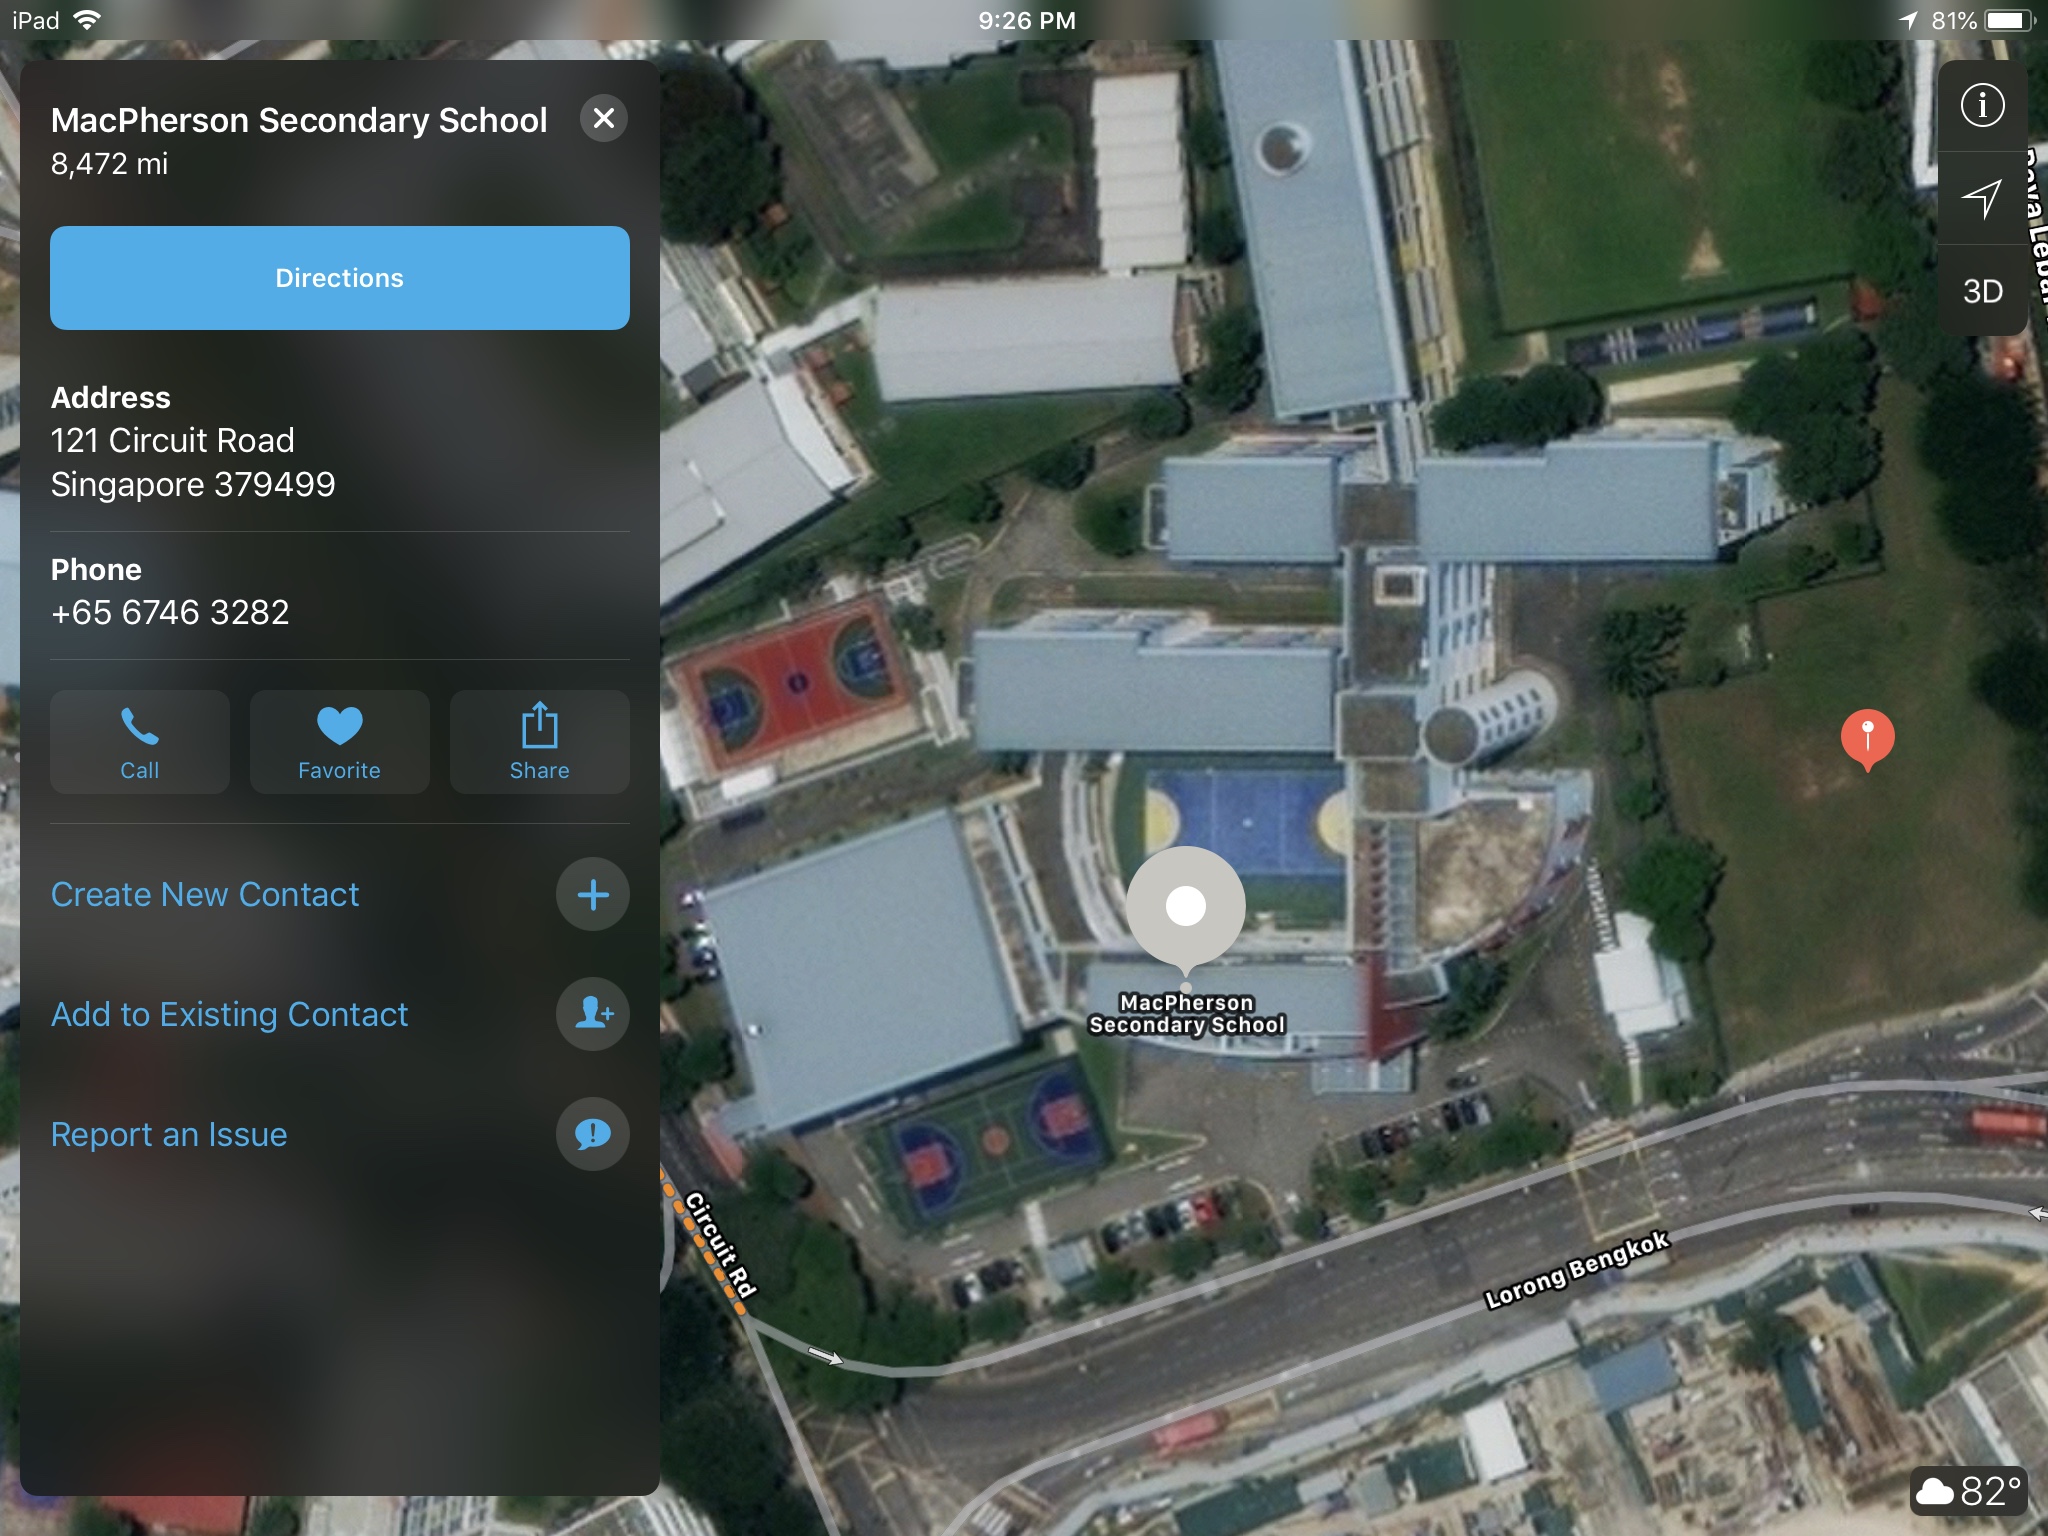Share this location
The image size is (2048, 1536).
tap(540, 742)
